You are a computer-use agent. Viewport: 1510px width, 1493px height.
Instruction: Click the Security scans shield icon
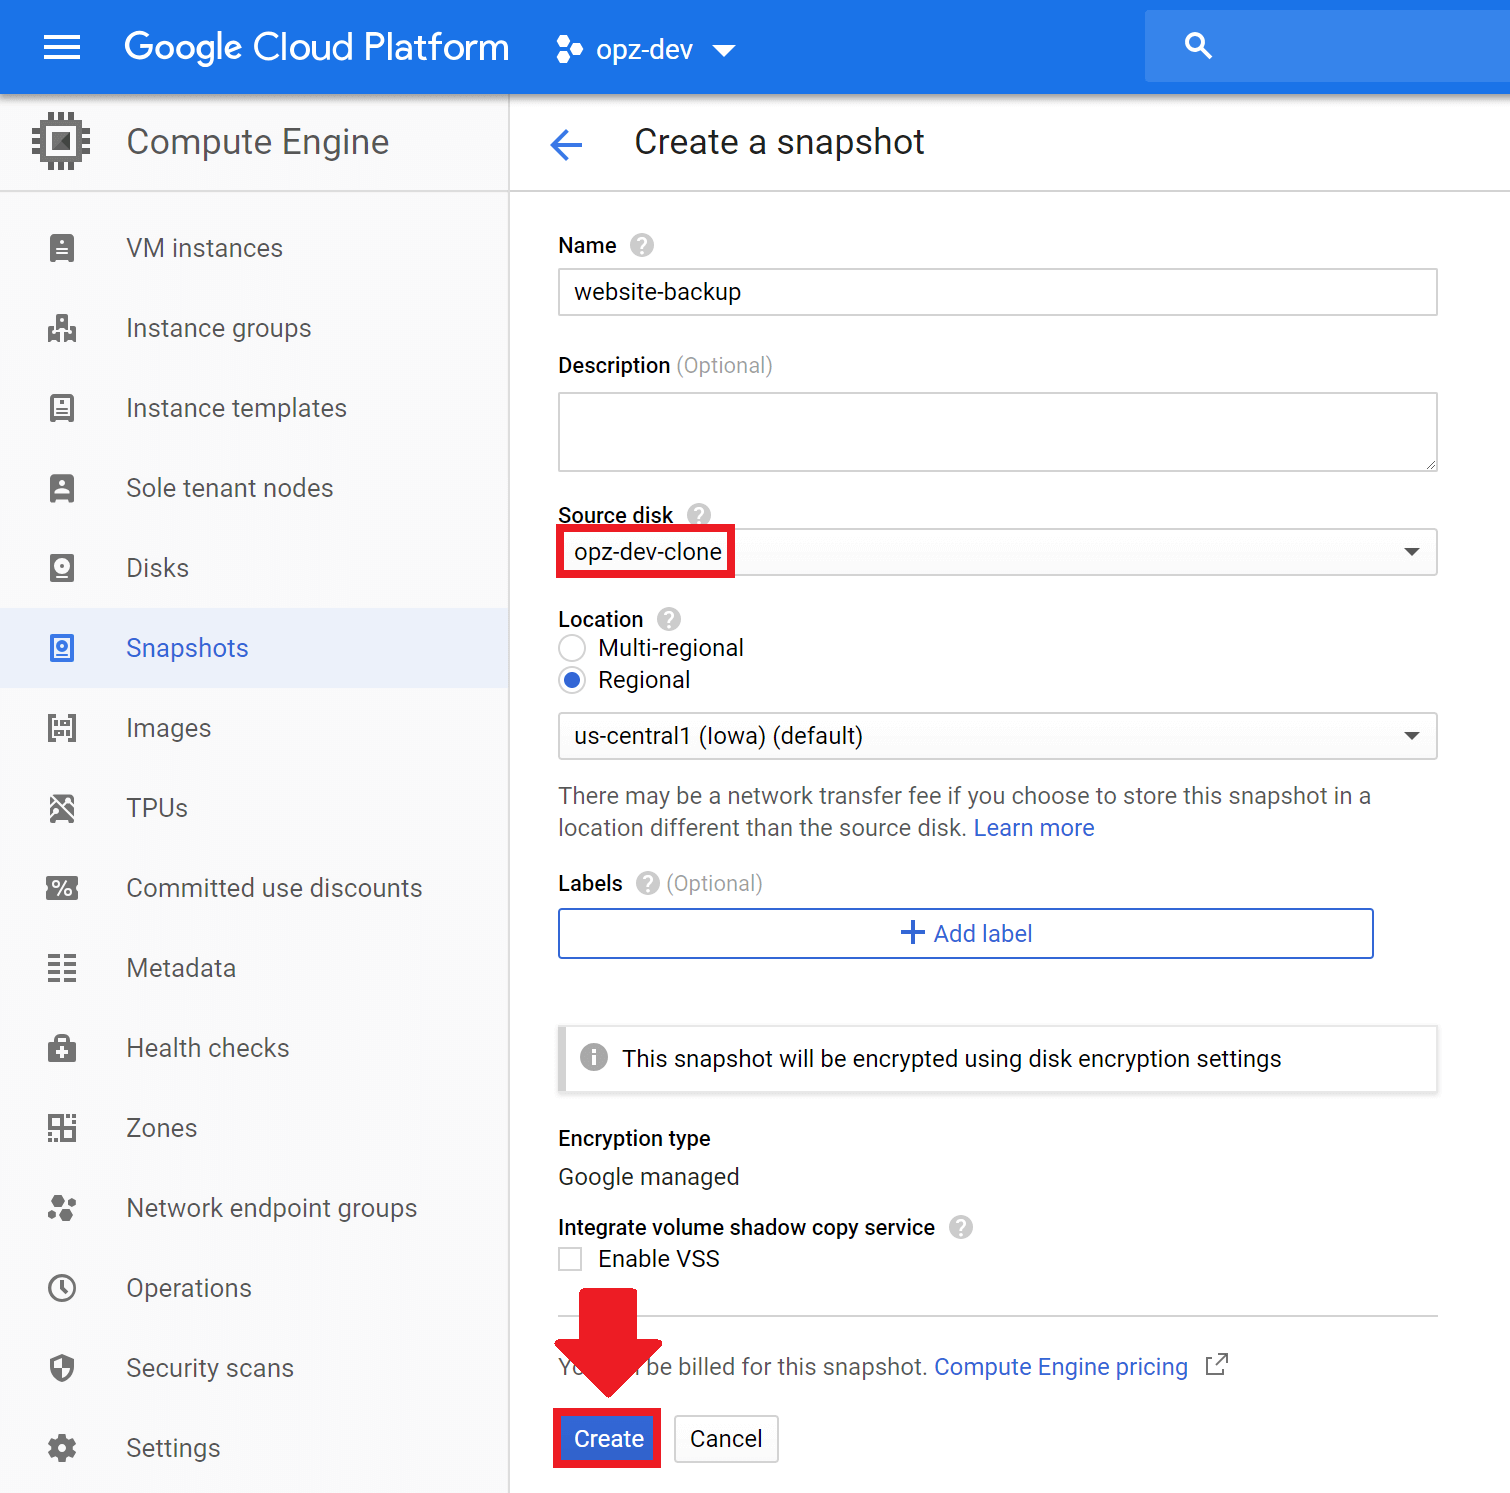pyautogui.click(x=62, y=1368)
